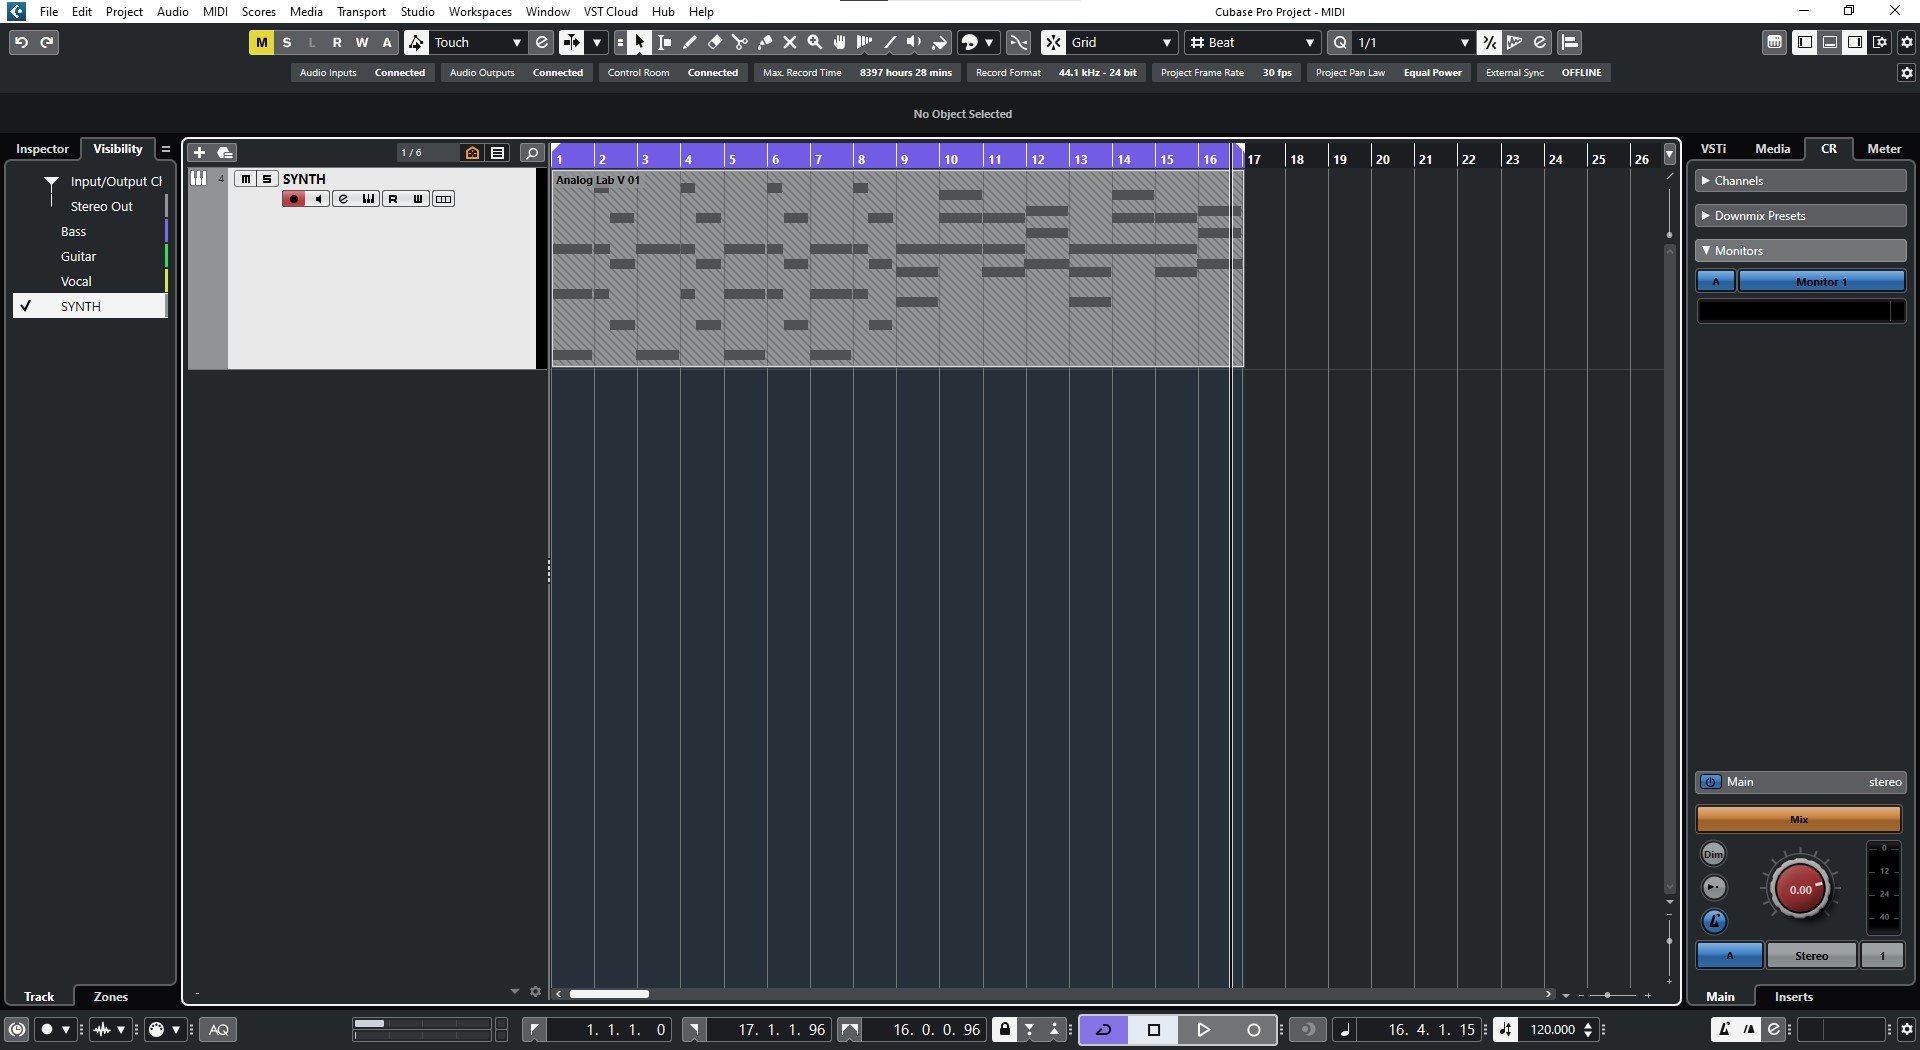Click the Stereo downmix button
This screenshot has width=1920, height=1050.
(1811, 956)
